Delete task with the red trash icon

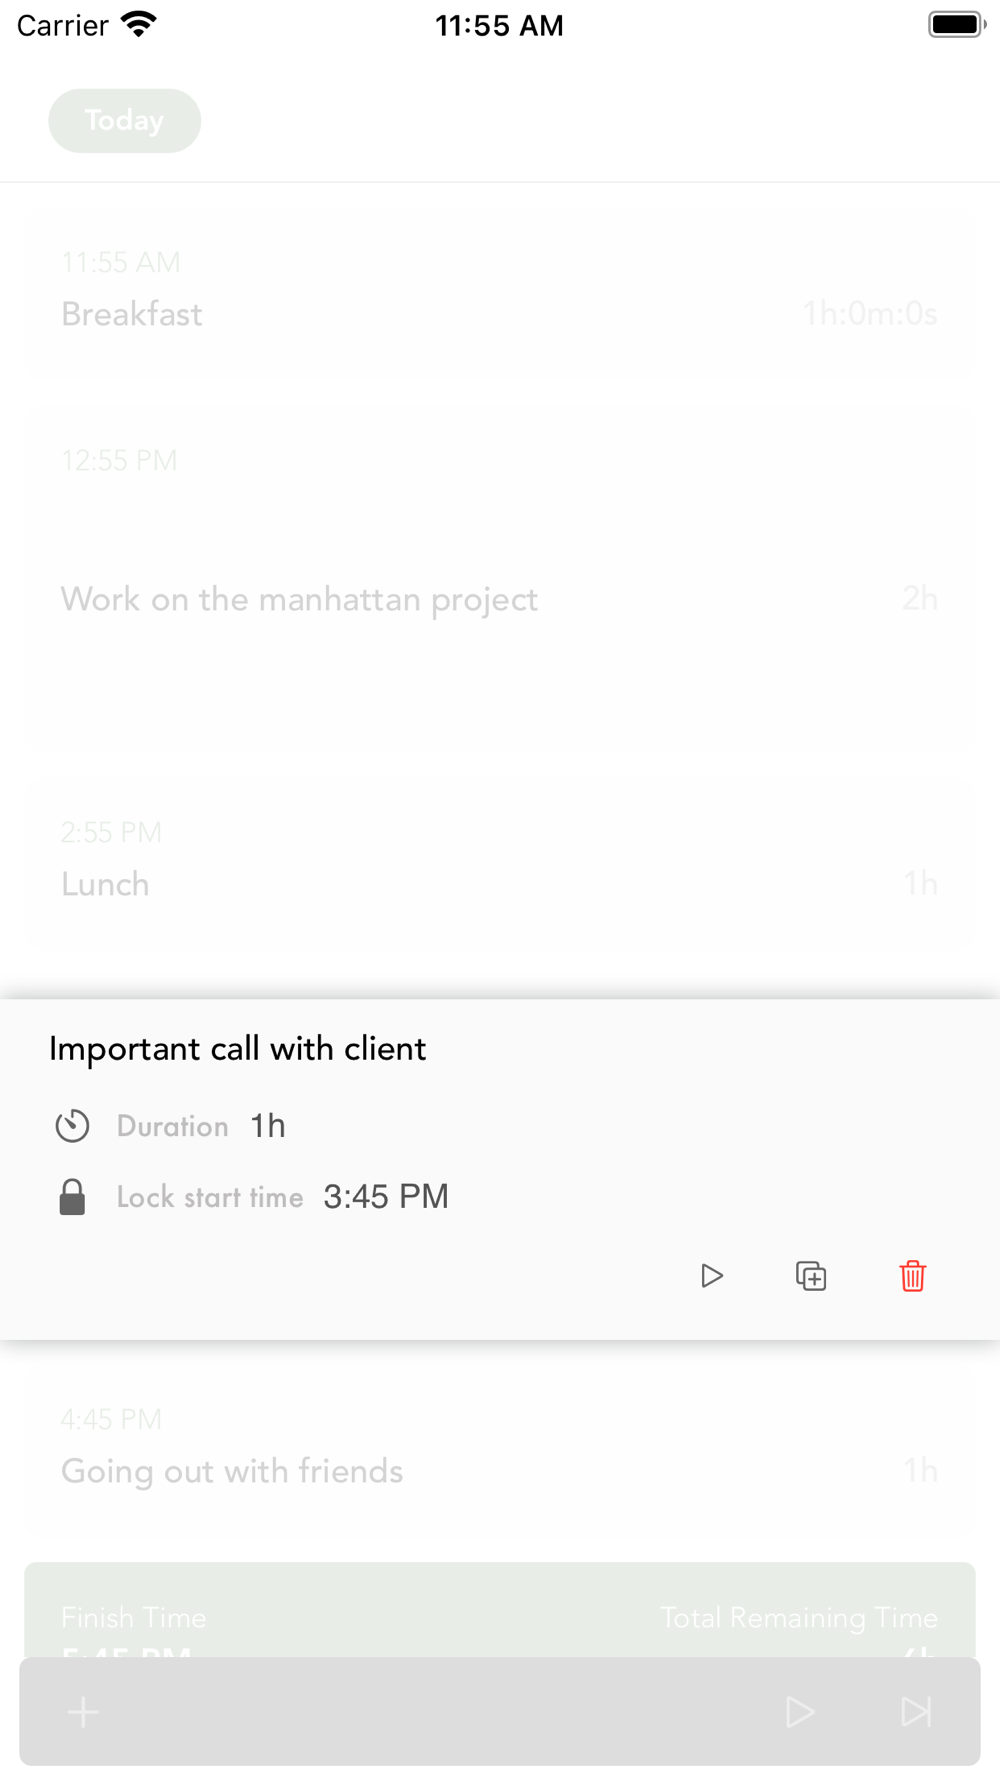pos(913,1276)
